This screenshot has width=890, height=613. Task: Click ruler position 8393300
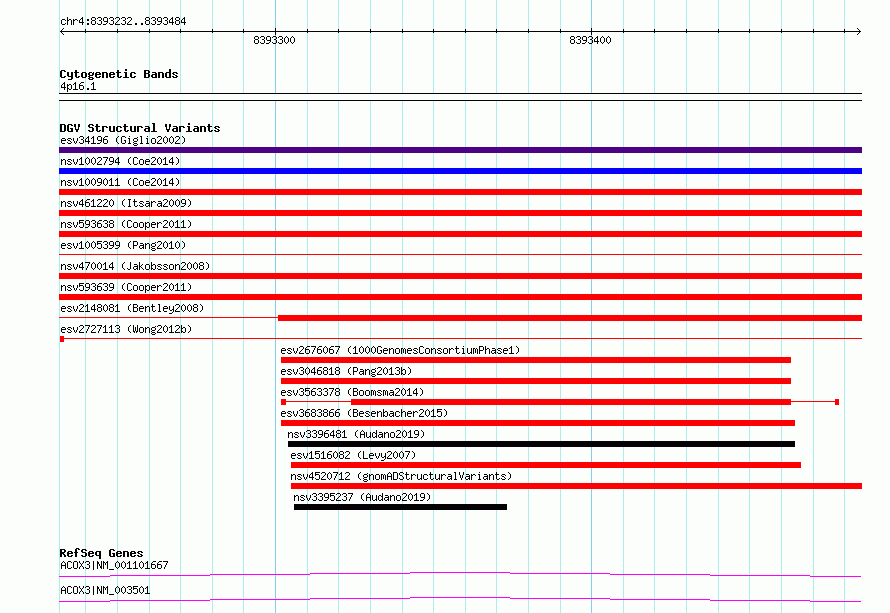[274, 40]
